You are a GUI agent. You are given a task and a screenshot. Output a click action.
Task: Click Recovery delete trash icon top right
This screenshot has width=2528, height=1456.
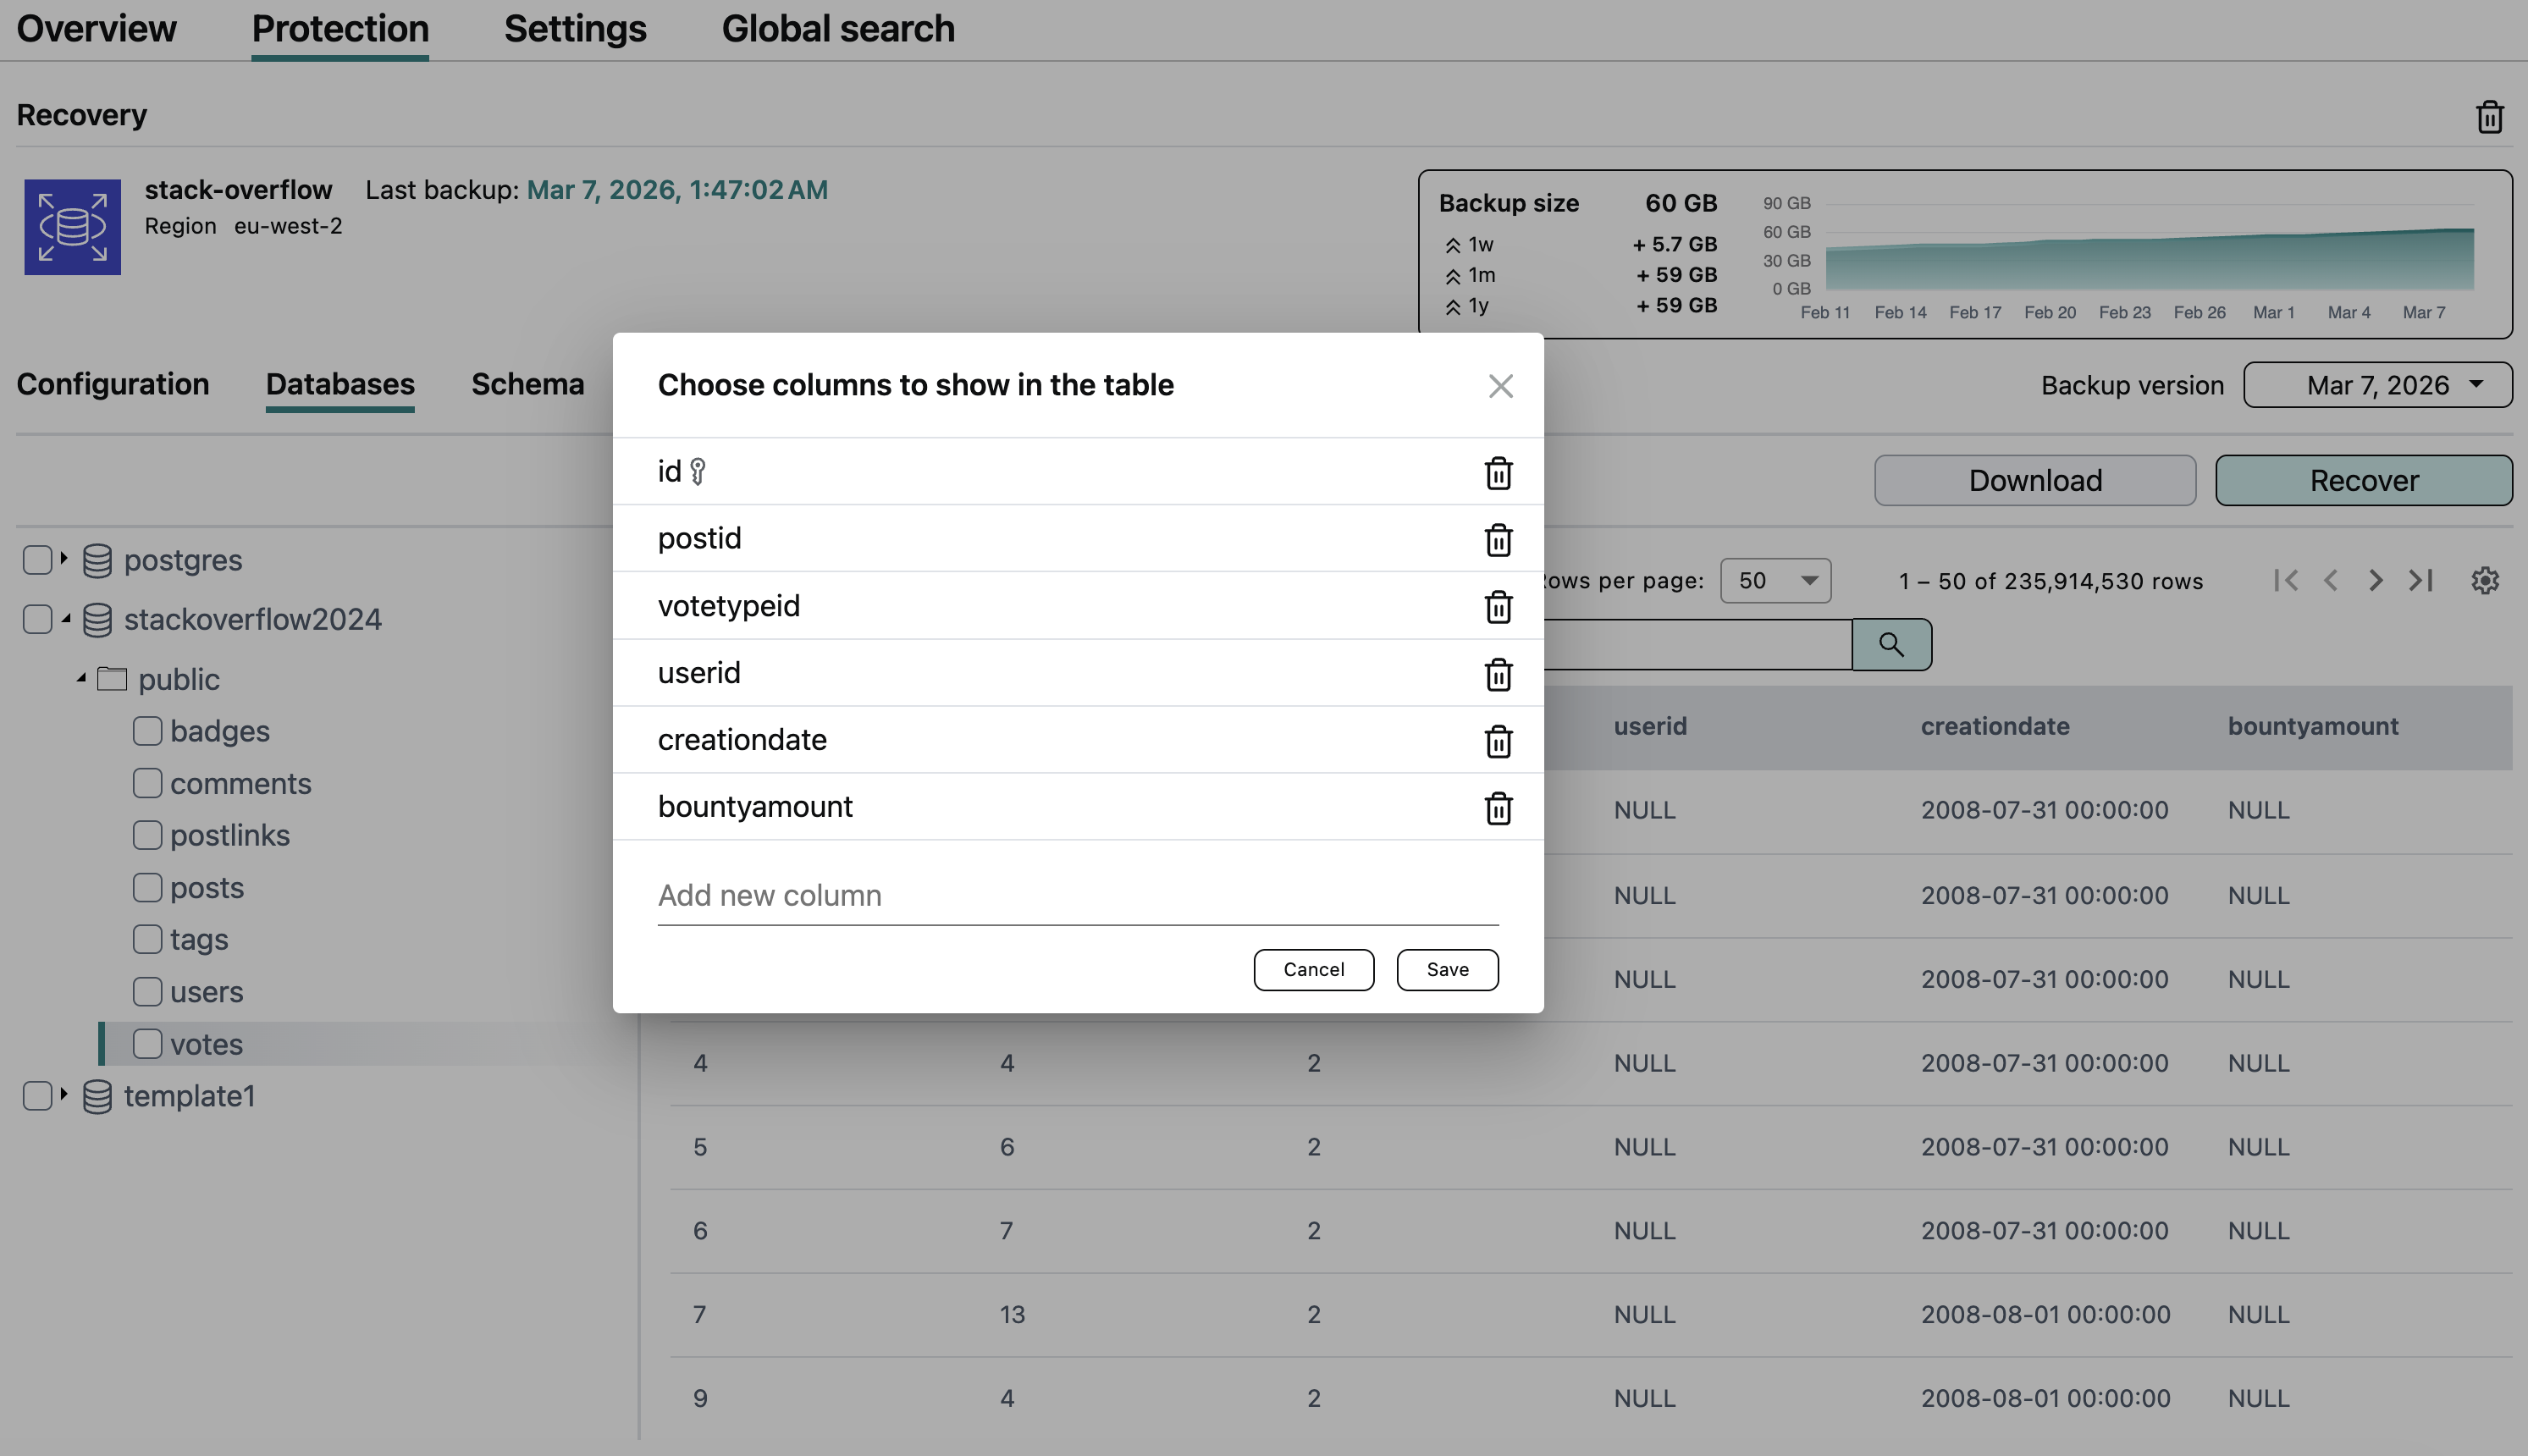point(2489,117)
